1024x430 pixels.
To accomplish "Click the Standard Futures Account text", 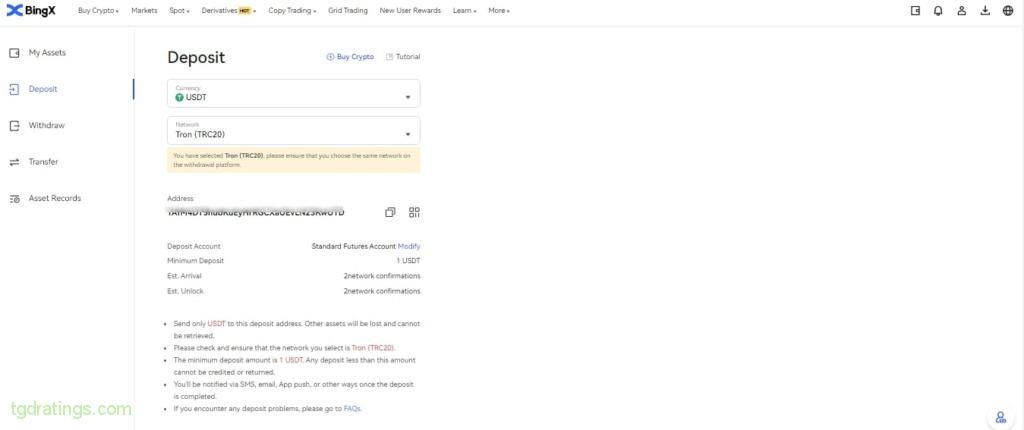I will [x=353, y=246].
